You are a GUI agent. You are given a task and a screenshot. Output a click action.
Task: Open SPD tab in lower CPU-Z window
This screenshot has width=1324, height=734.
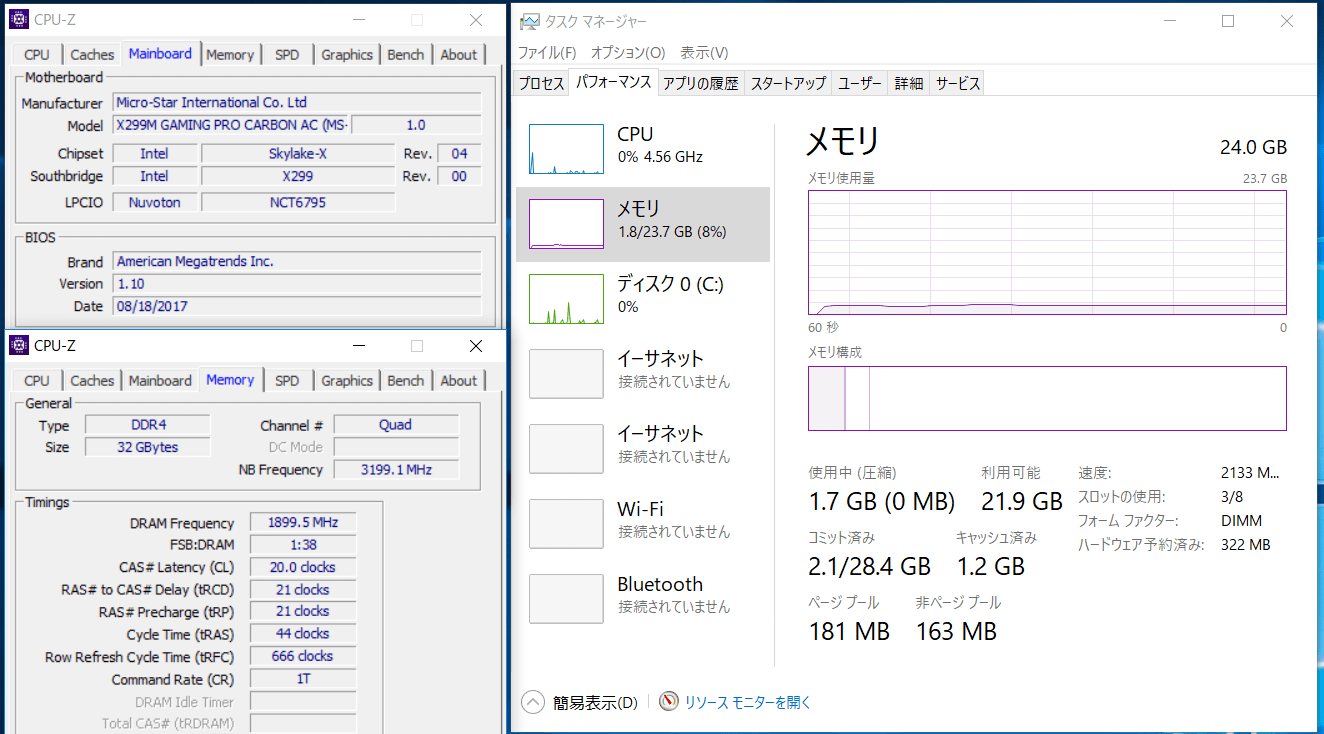(x=287, y=381)
